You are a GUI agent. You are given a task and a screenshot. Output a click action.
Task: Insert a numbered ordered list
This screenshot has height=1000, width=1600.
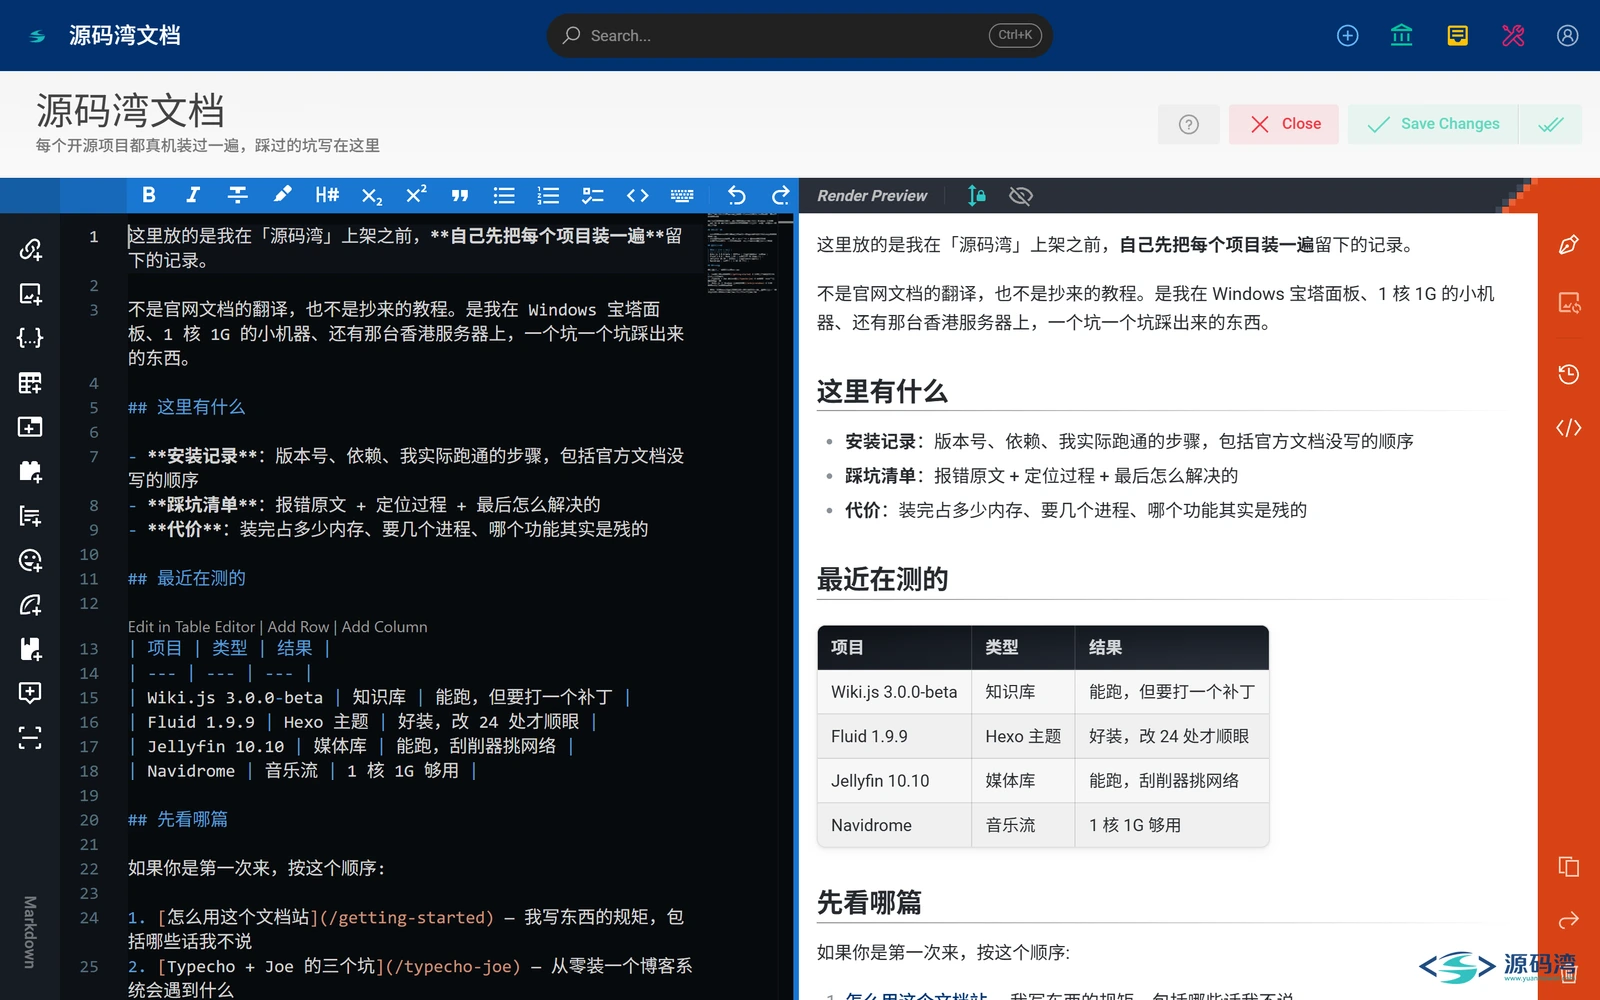pyautogui.click(x=548, y=195)
